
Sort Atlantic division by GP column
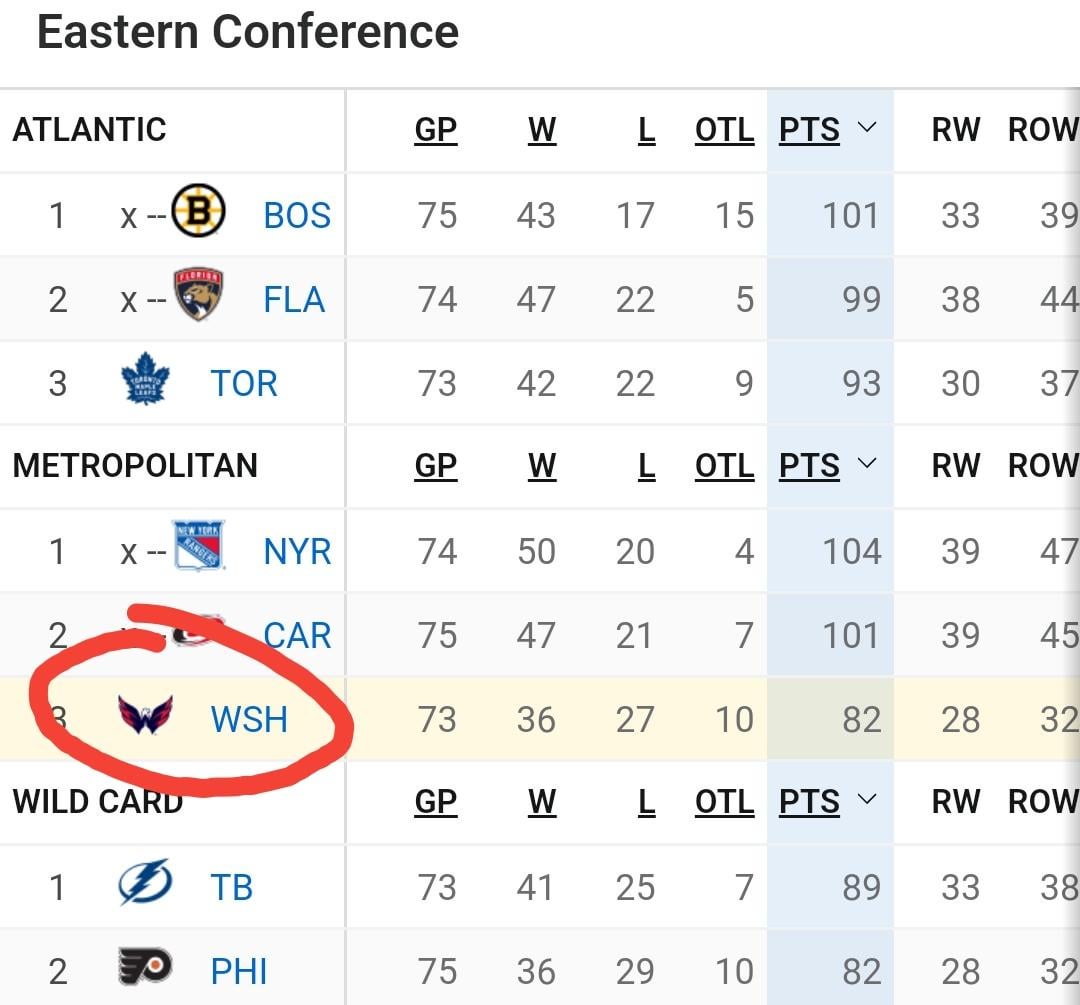pos(435,130)
